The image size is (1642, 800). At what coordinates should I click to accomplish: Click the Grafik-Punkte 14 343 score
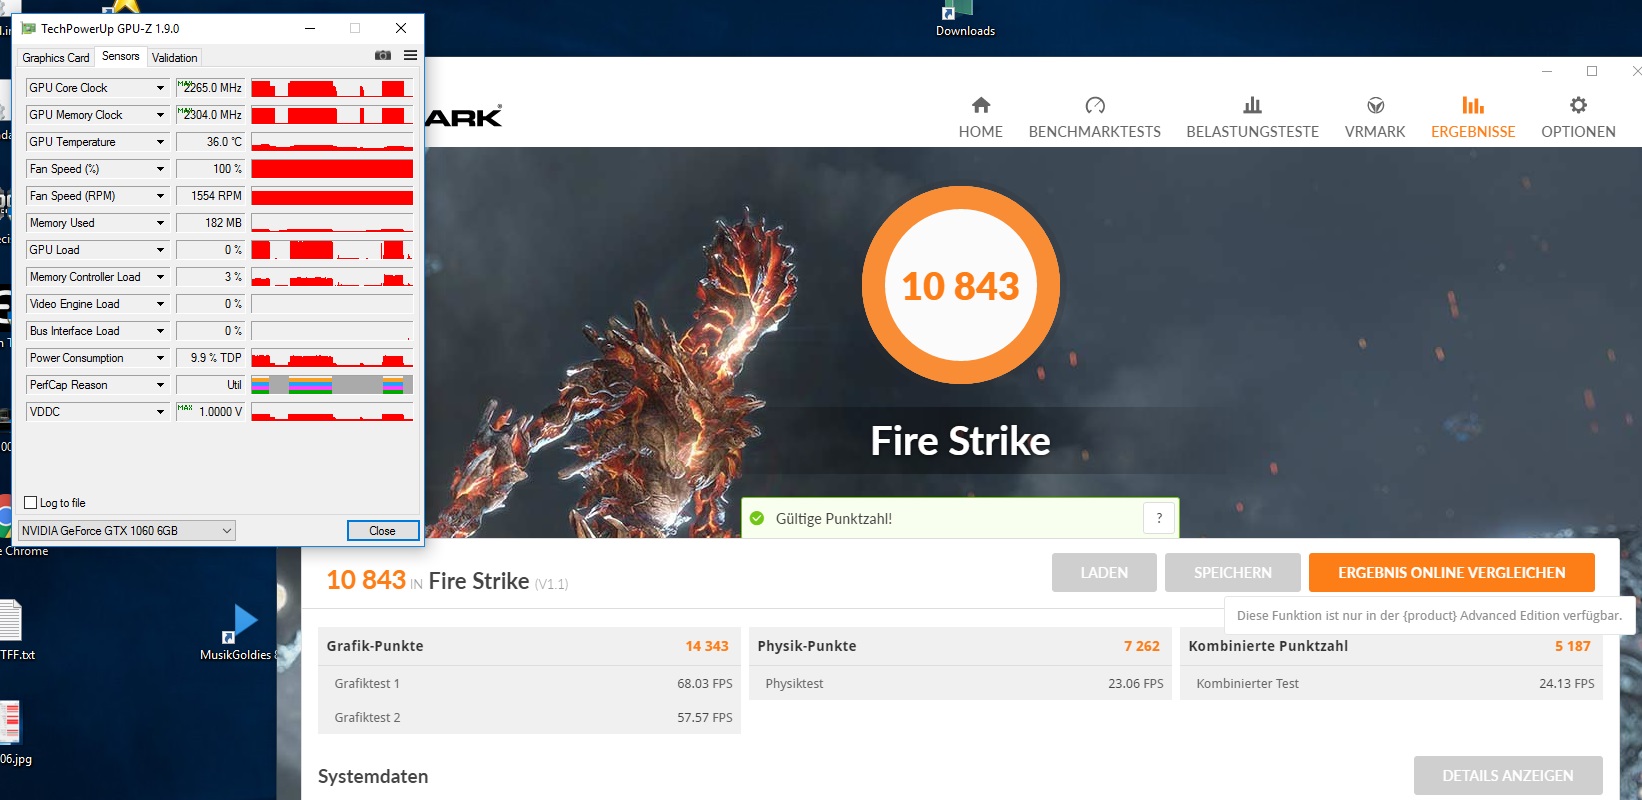[x=707, y=646]
